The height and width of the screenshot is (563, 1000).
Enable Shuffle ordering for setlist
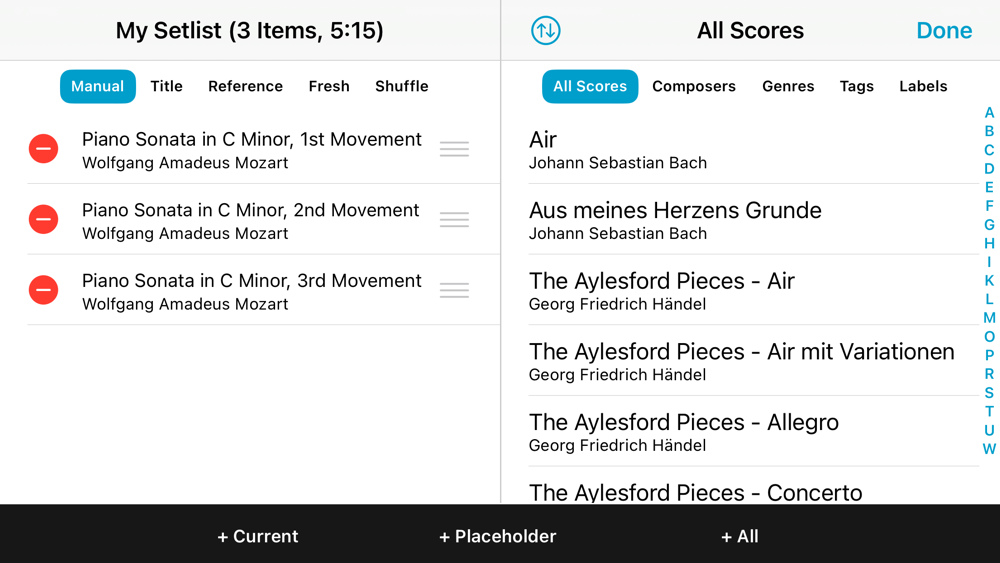[x=402, y=87]
